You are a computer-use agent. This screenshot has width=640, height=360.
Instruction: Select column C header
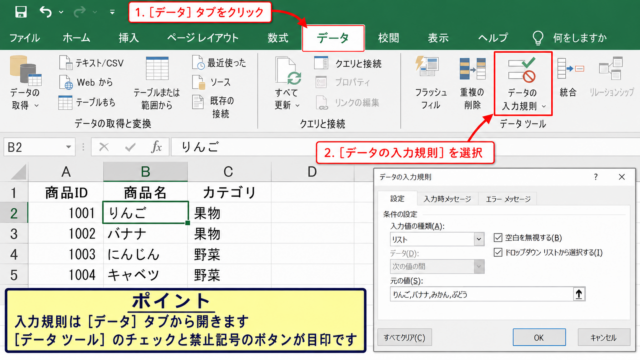(x=229, y=172)
